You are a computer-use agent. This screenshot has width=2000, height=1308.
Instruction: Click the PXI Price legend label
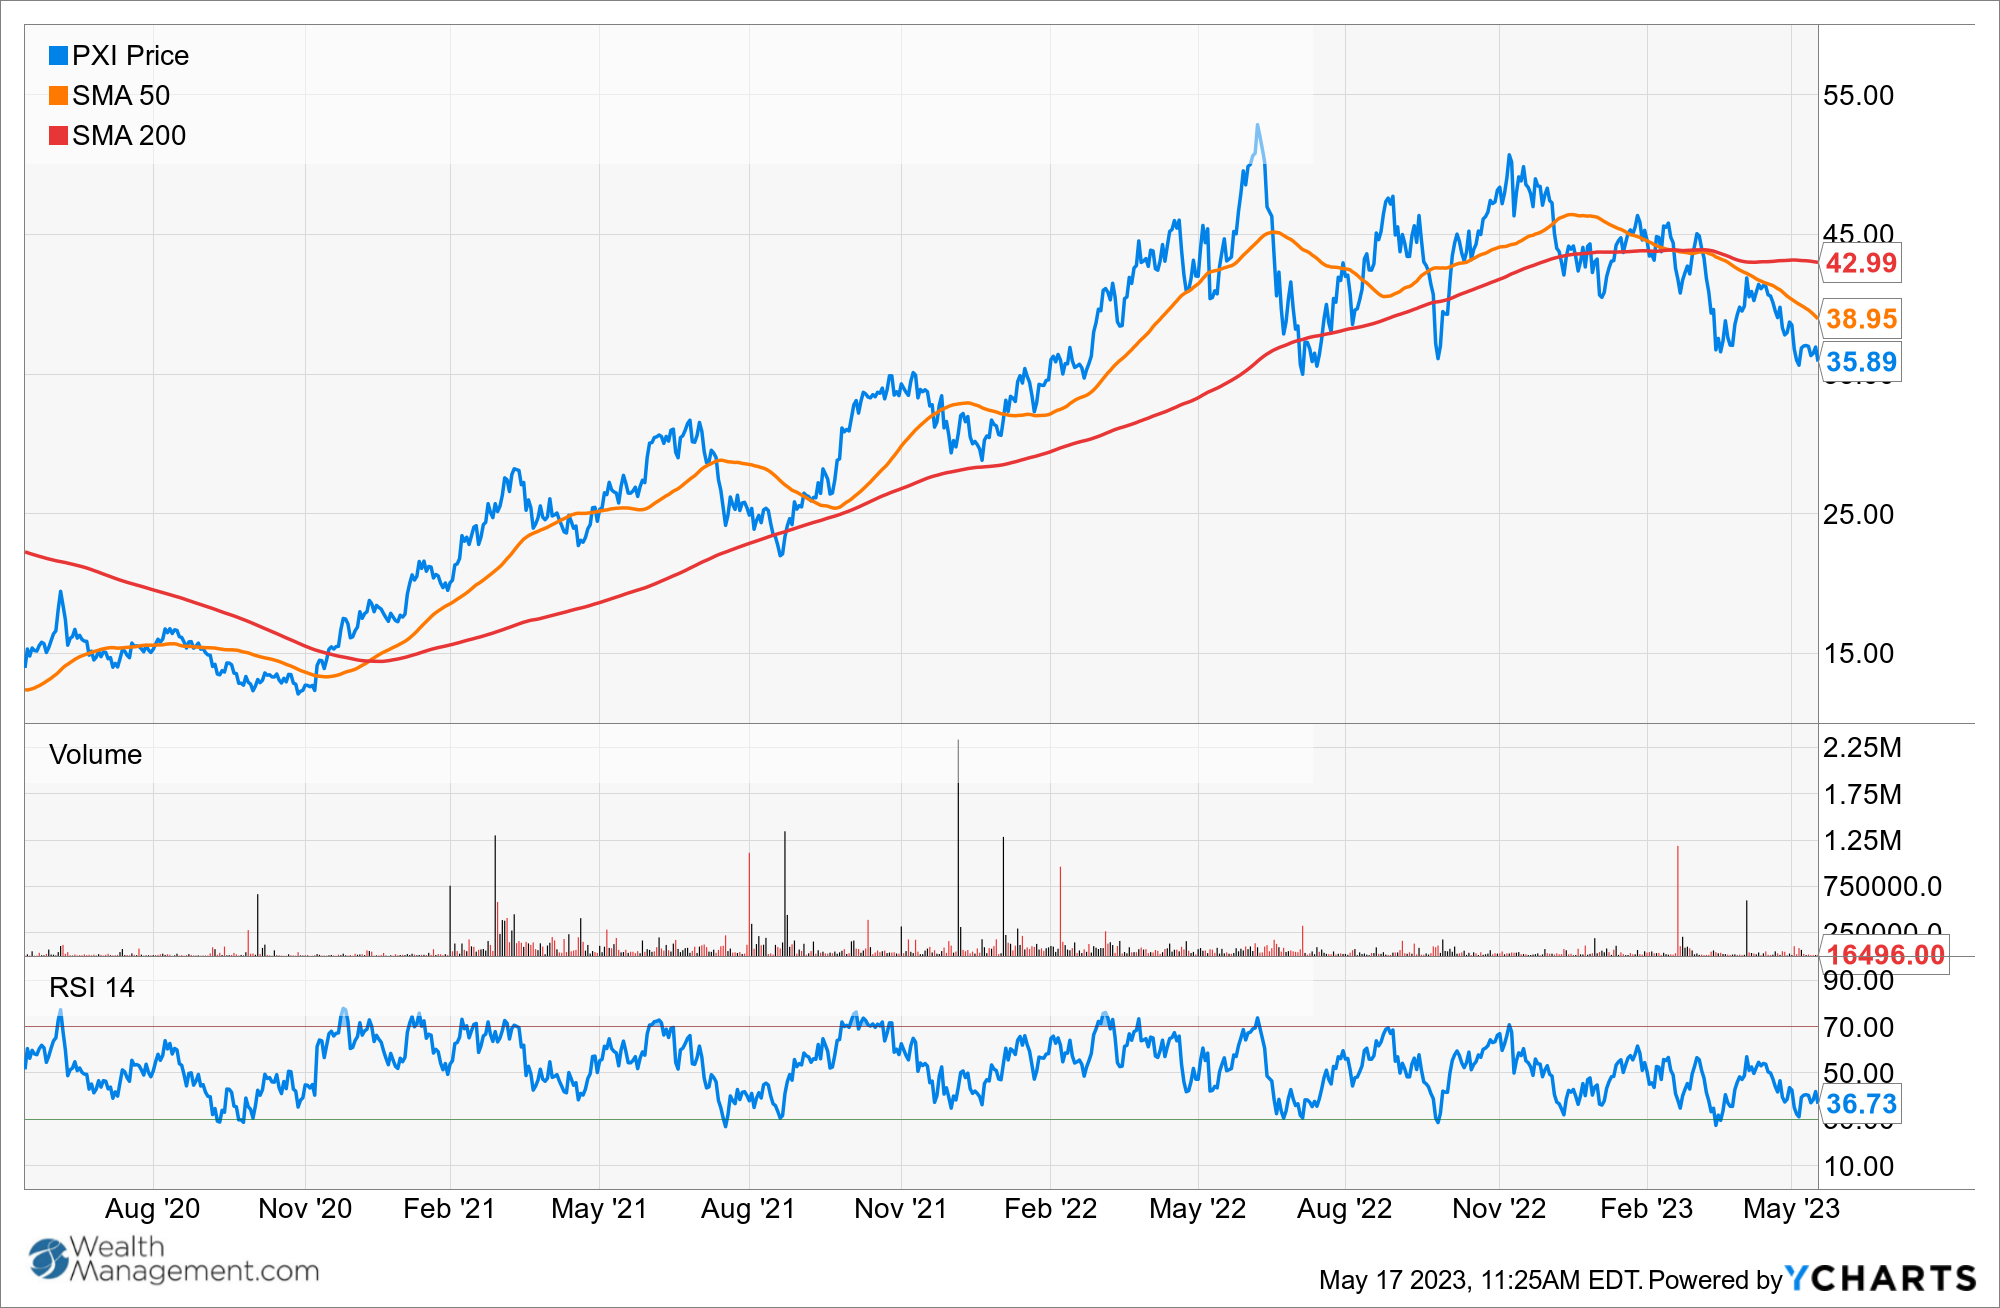[130, 56]
